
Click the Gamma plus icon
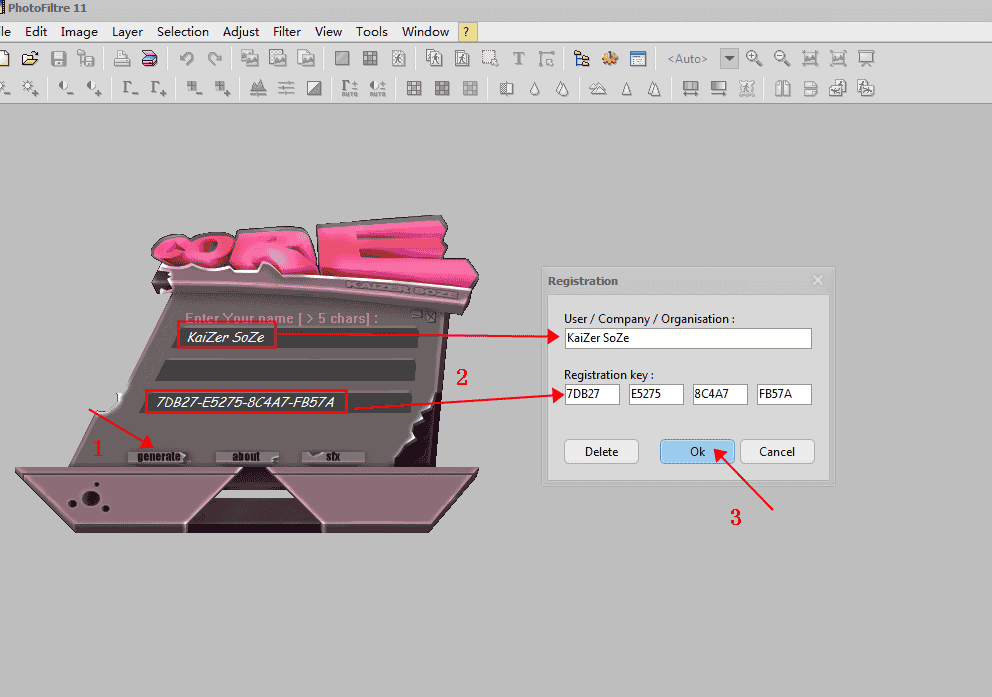[x=159, y=88]
